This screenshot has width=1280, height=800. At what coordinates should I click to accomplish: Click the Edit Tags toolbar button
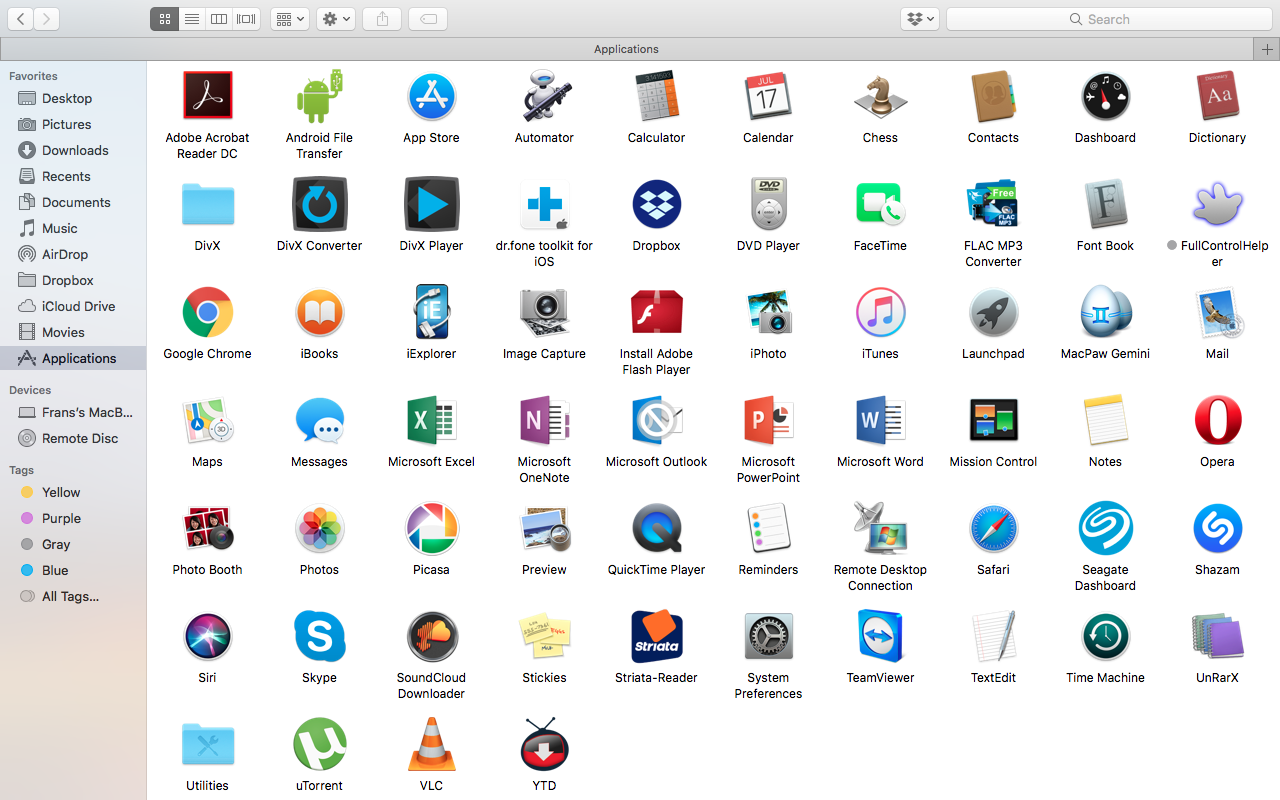point(428,19)
